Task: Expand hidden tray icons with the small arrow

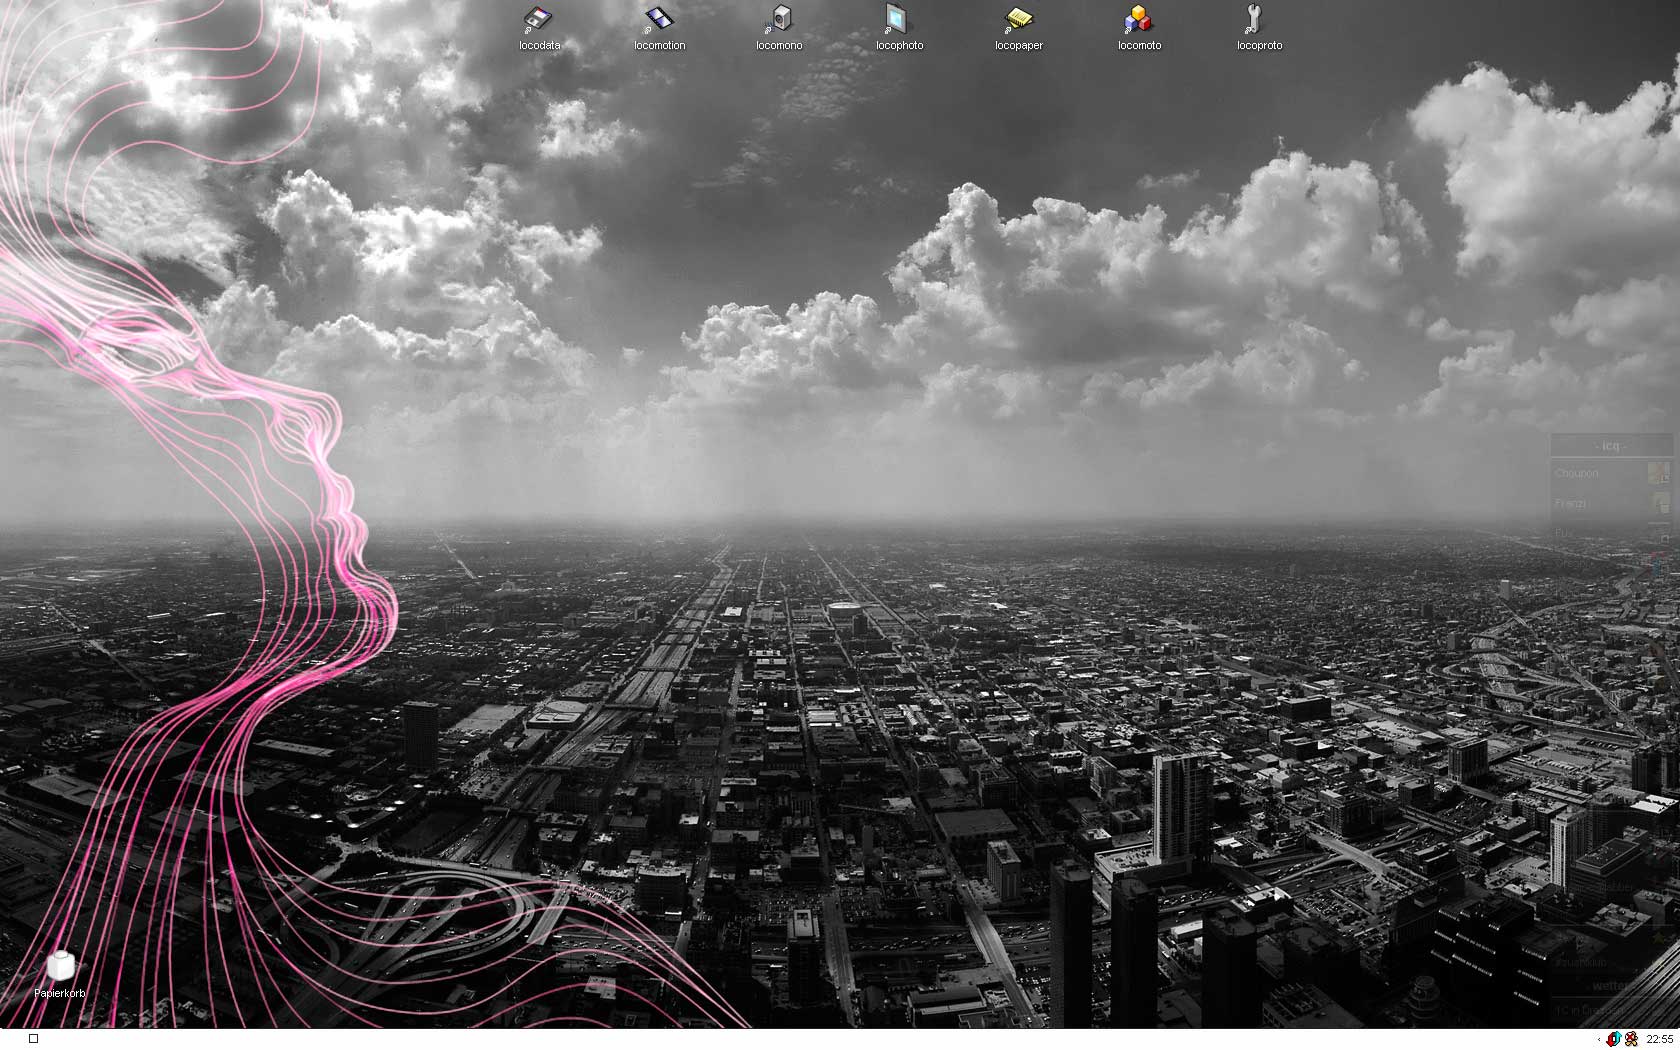Action: pos(1600,1039)
